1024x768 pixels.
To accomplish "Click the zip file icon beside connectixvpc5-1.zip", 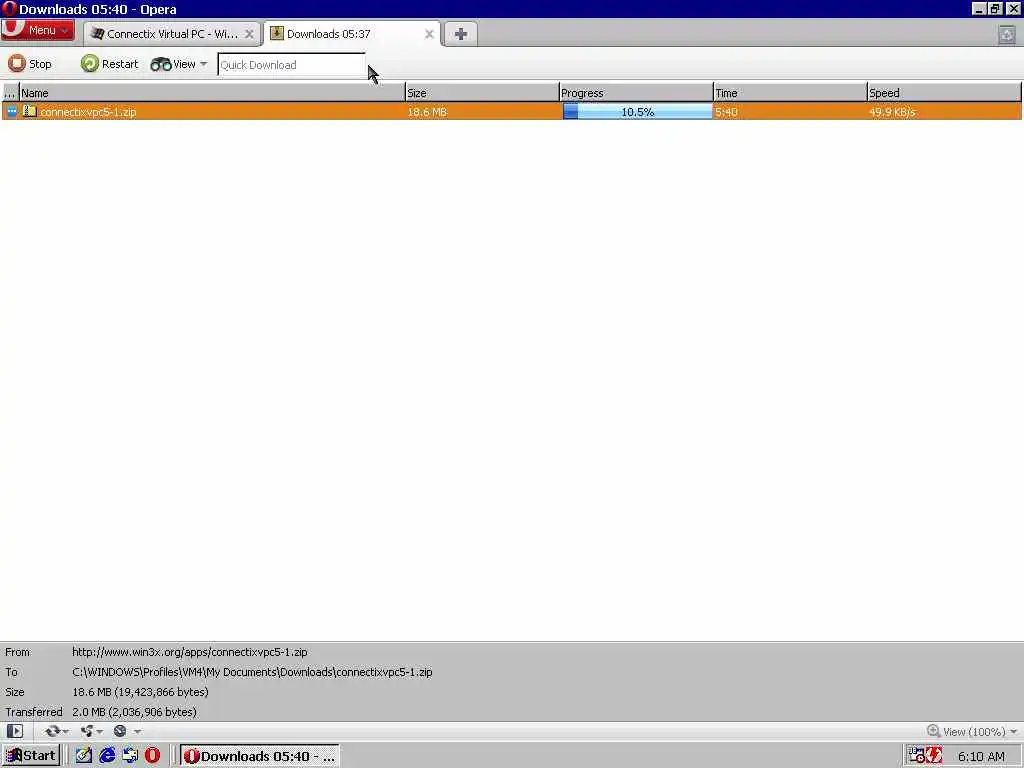I will click(29, 111).
